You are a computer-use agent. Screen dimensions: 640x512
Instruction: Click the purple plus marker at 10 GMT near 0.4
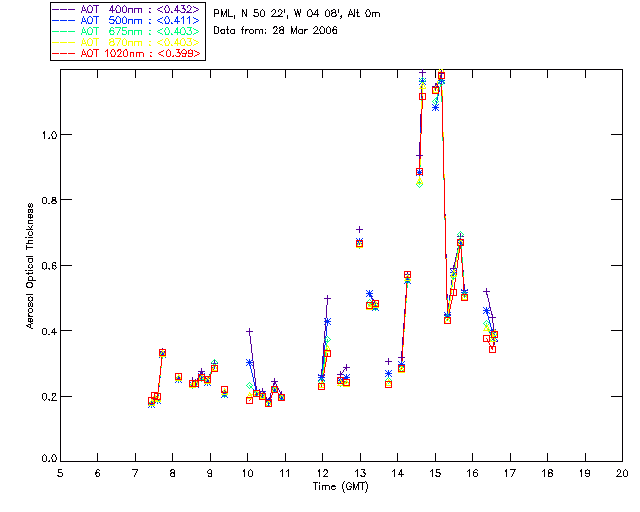click(x=249, y=331)
